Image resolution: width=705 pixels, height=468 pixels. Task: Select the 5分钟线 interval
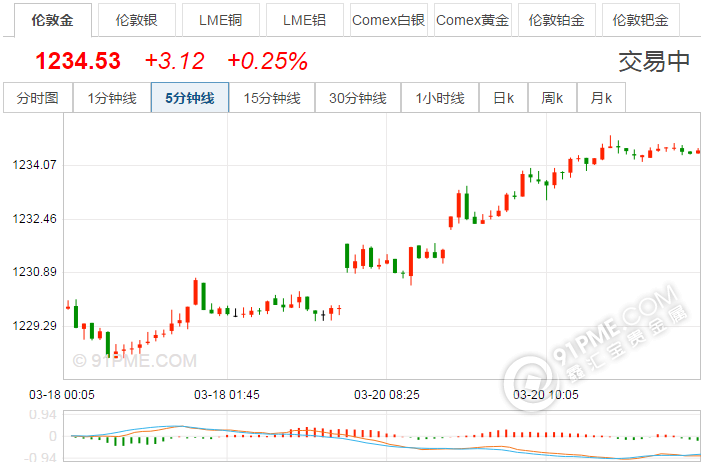pyautogui.click(x=190, y=98)
